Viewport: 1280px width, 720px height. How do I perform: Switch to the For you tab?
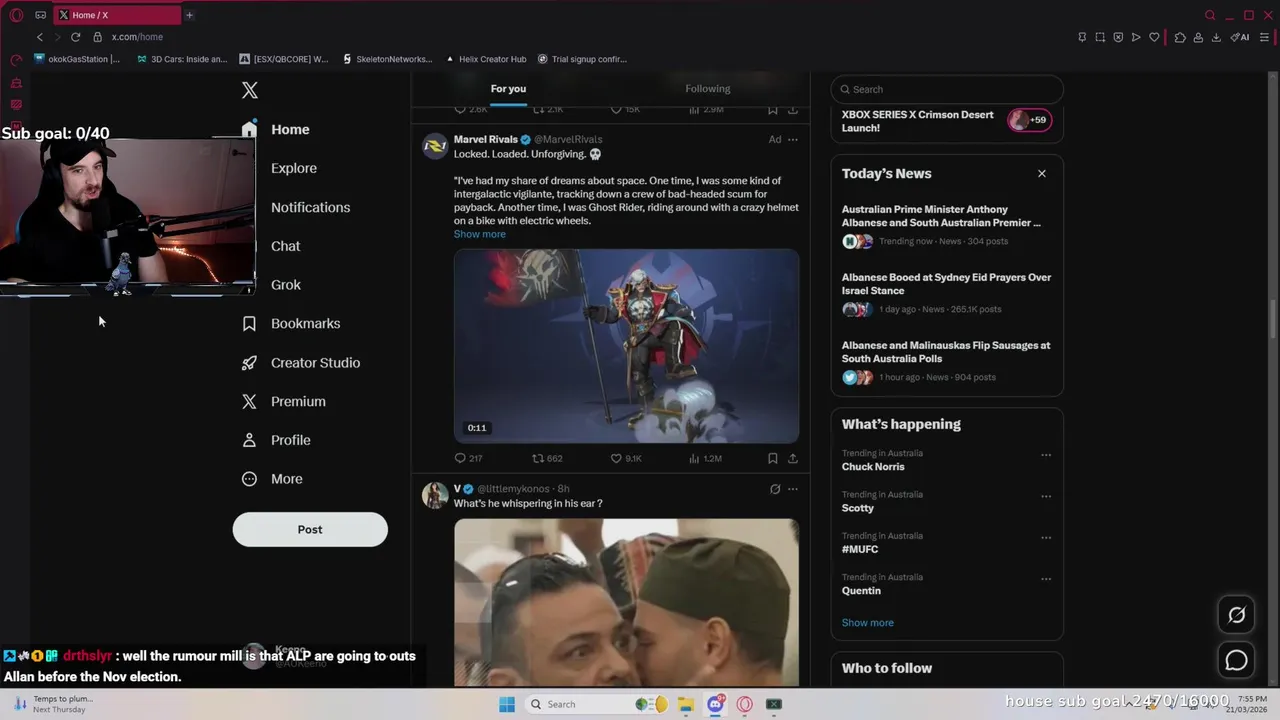[508, 89]
